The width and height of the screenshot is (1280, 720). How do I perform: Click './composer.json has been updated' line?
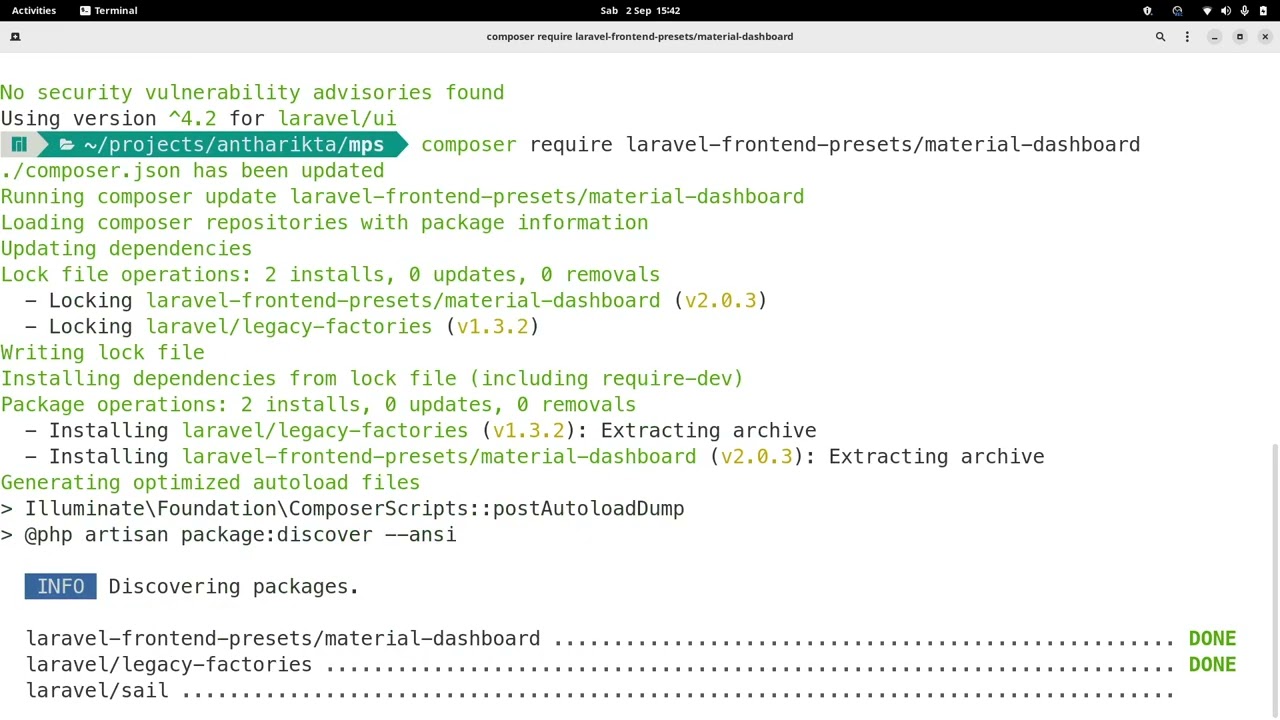click(x=192, y=170)
